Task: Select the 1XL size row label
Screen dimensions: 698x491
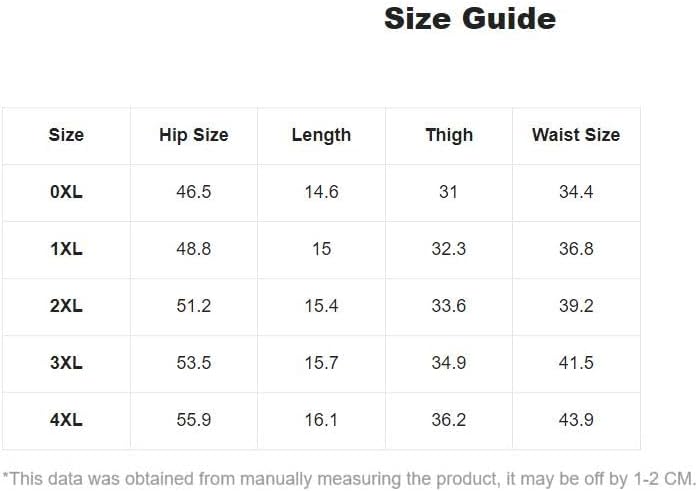Action: pyautogui.click(x=66, y=249)
